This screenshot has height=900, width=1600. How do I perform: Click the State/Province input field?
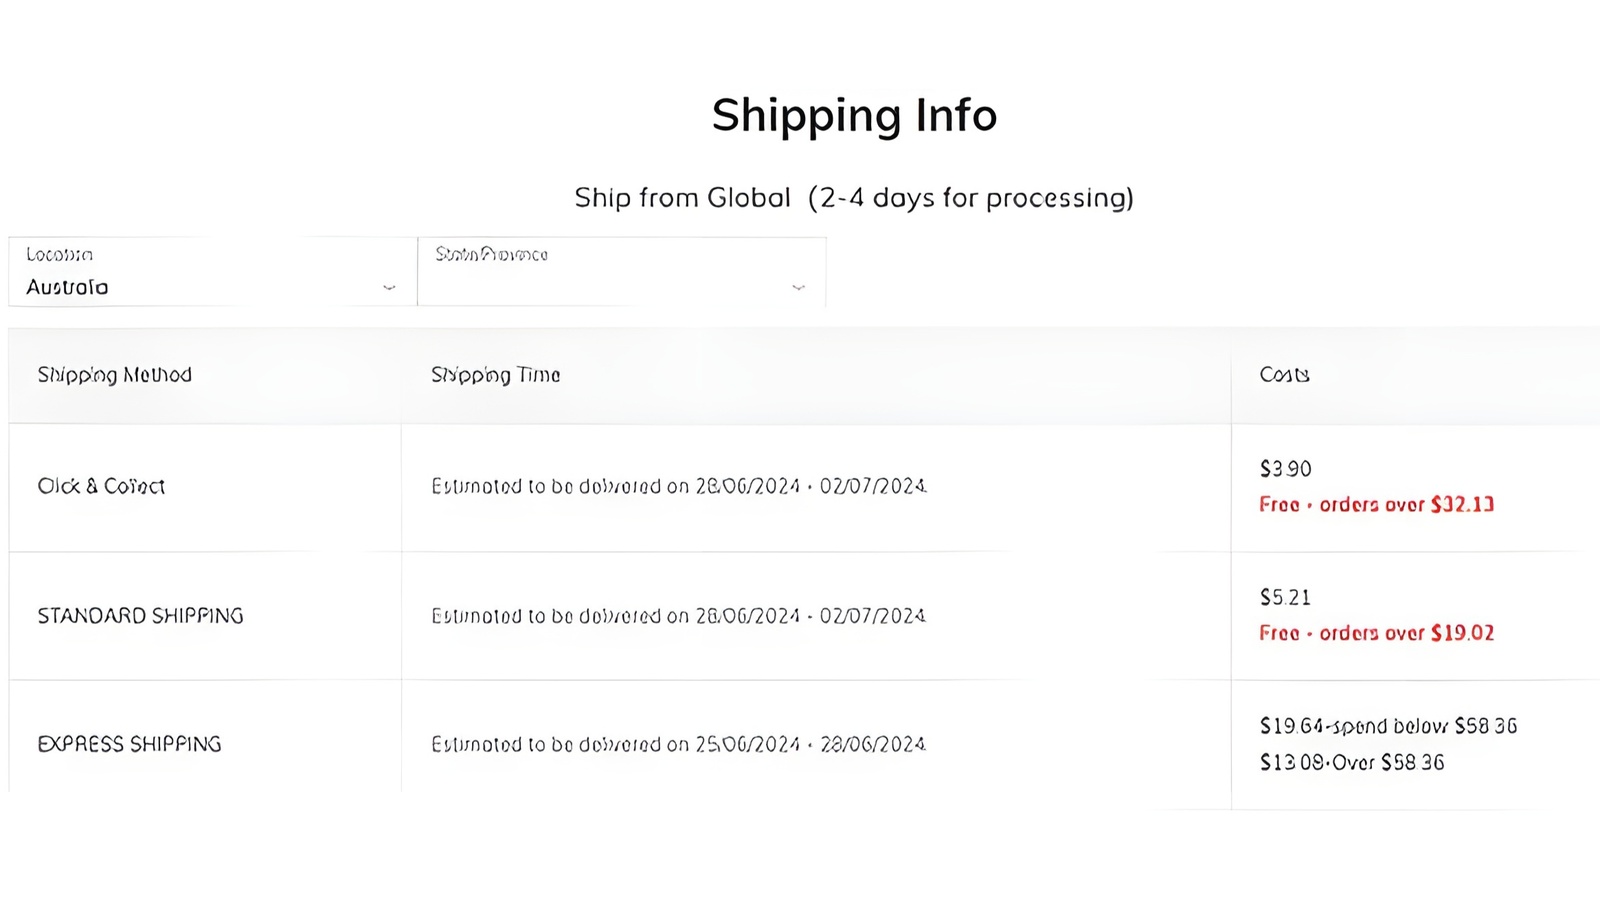click(x=600, y=287)
